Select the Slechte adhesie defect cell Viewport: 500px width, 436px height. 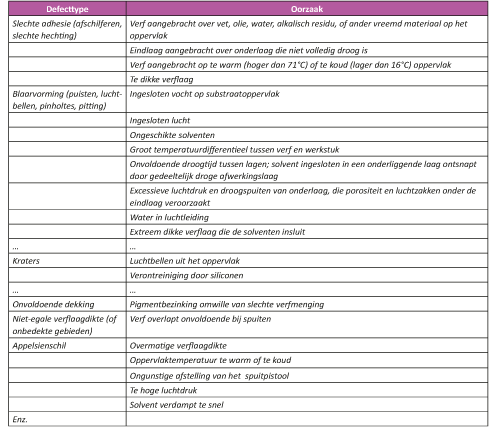(67, 29)
